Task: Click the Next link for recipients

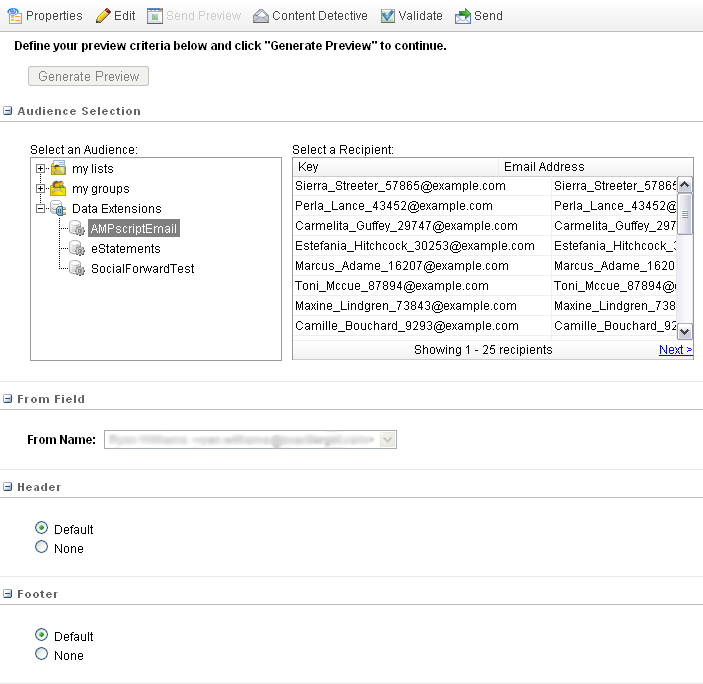Action: (675, 350)
